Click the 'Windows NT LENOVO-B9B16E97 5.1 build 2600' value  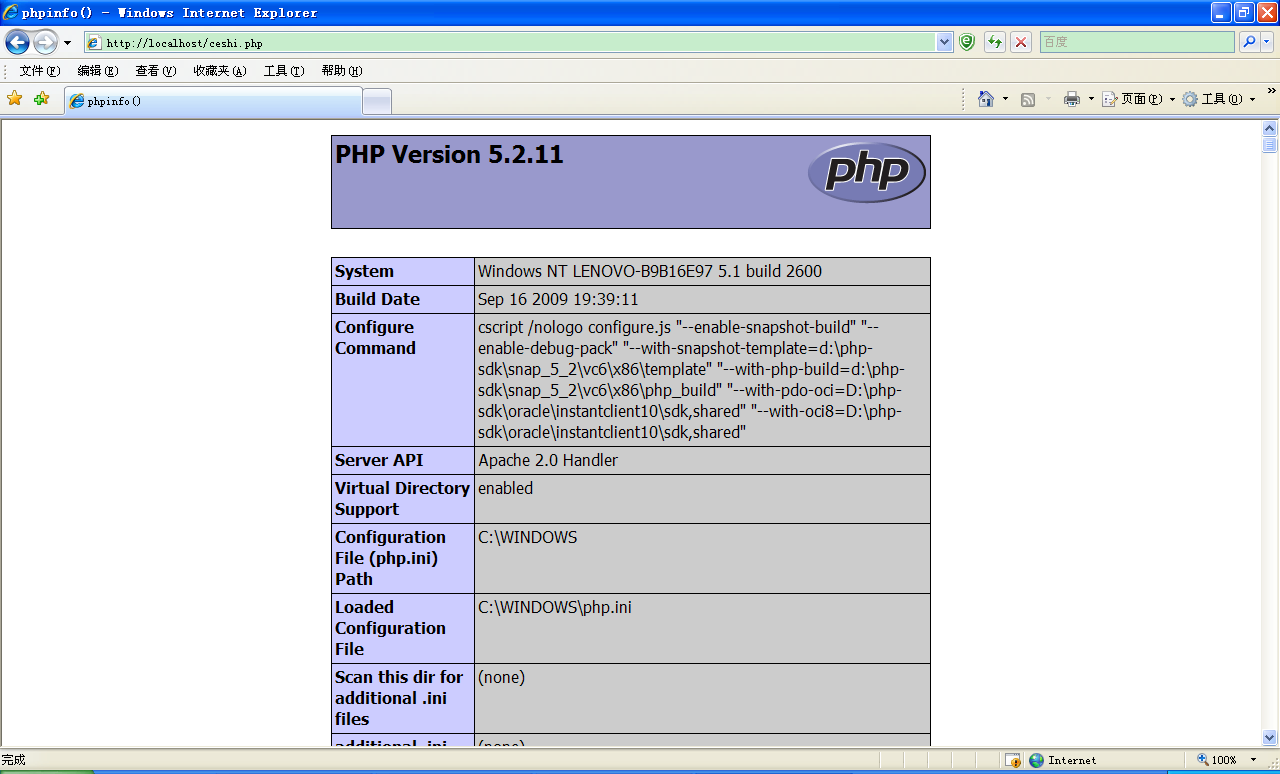(x=650, y=271)
